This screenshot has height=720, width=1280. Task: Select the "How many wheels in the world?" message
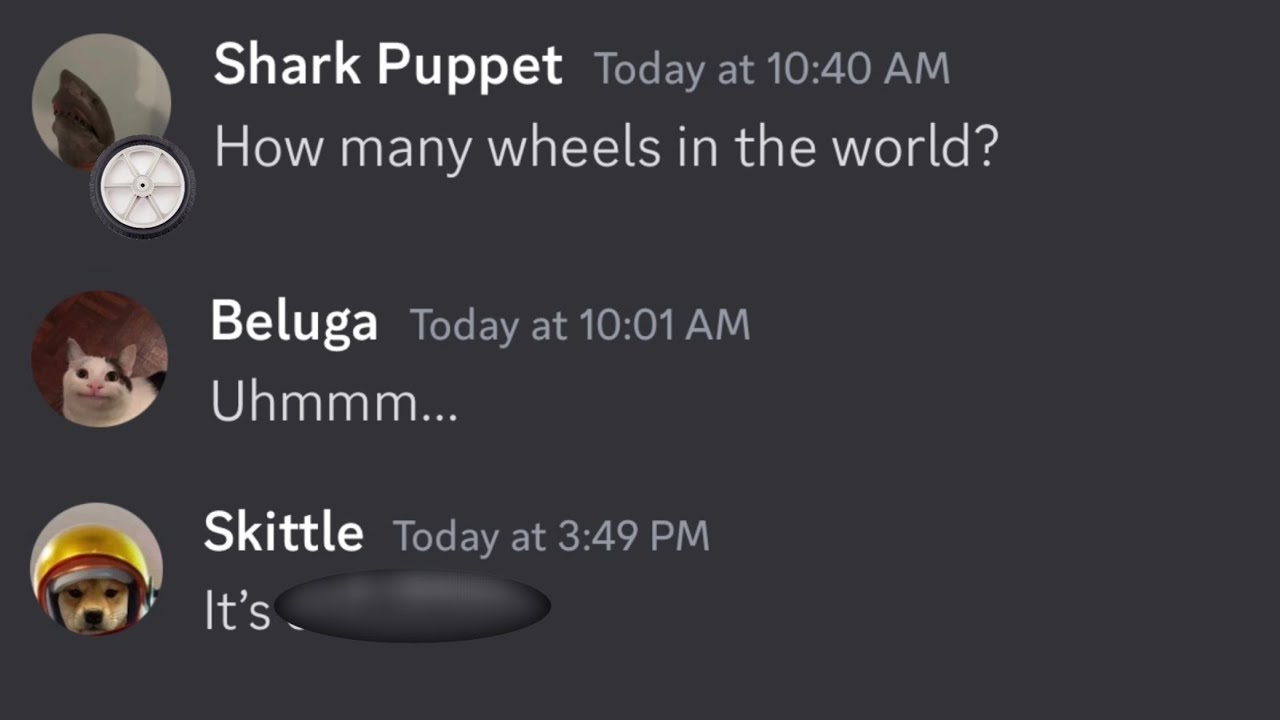tap(606, 147)
